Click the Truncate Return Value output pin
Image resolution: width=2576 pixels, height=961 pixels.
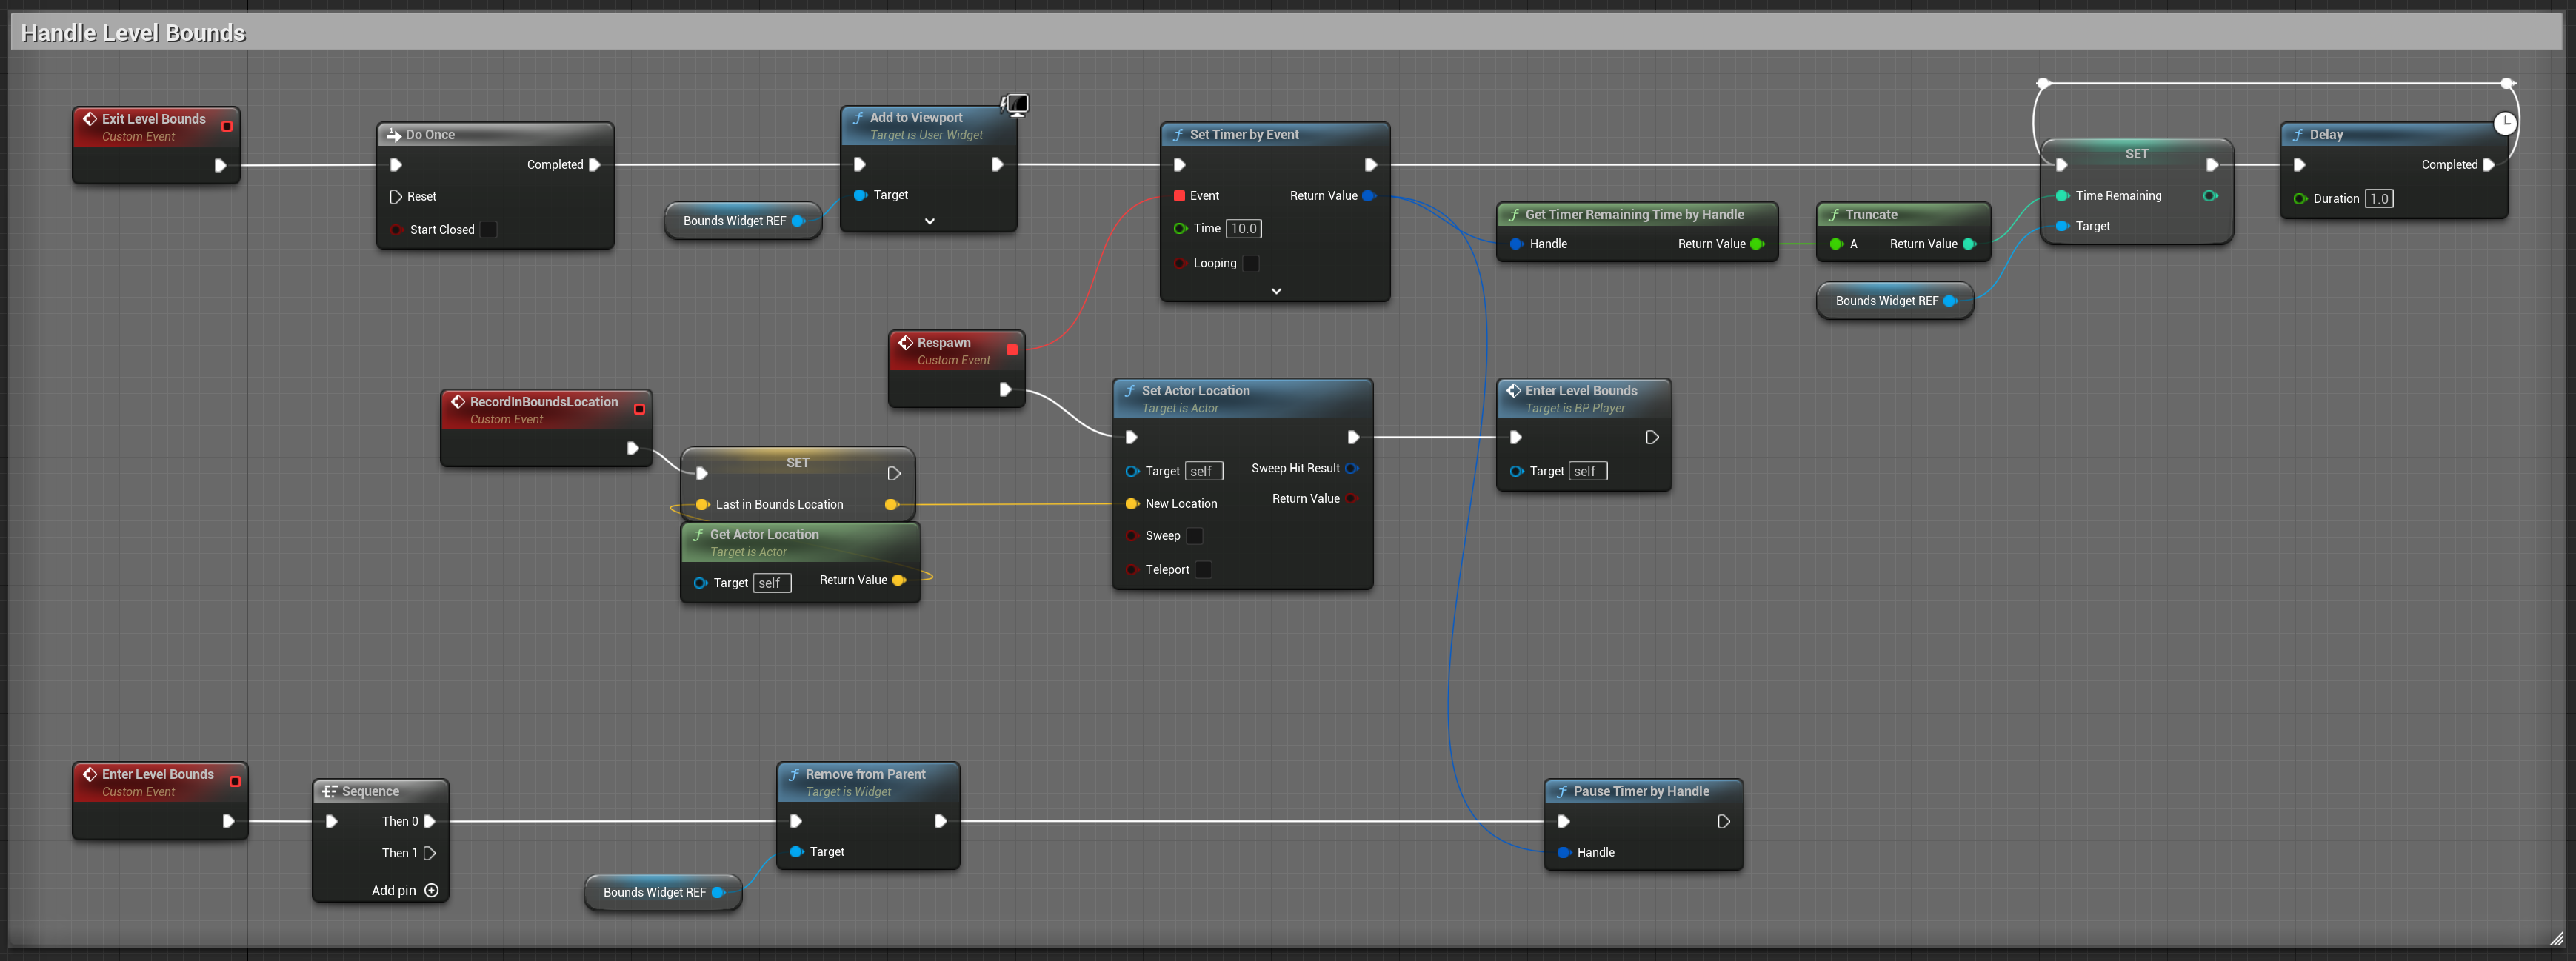click(1969, 244)
